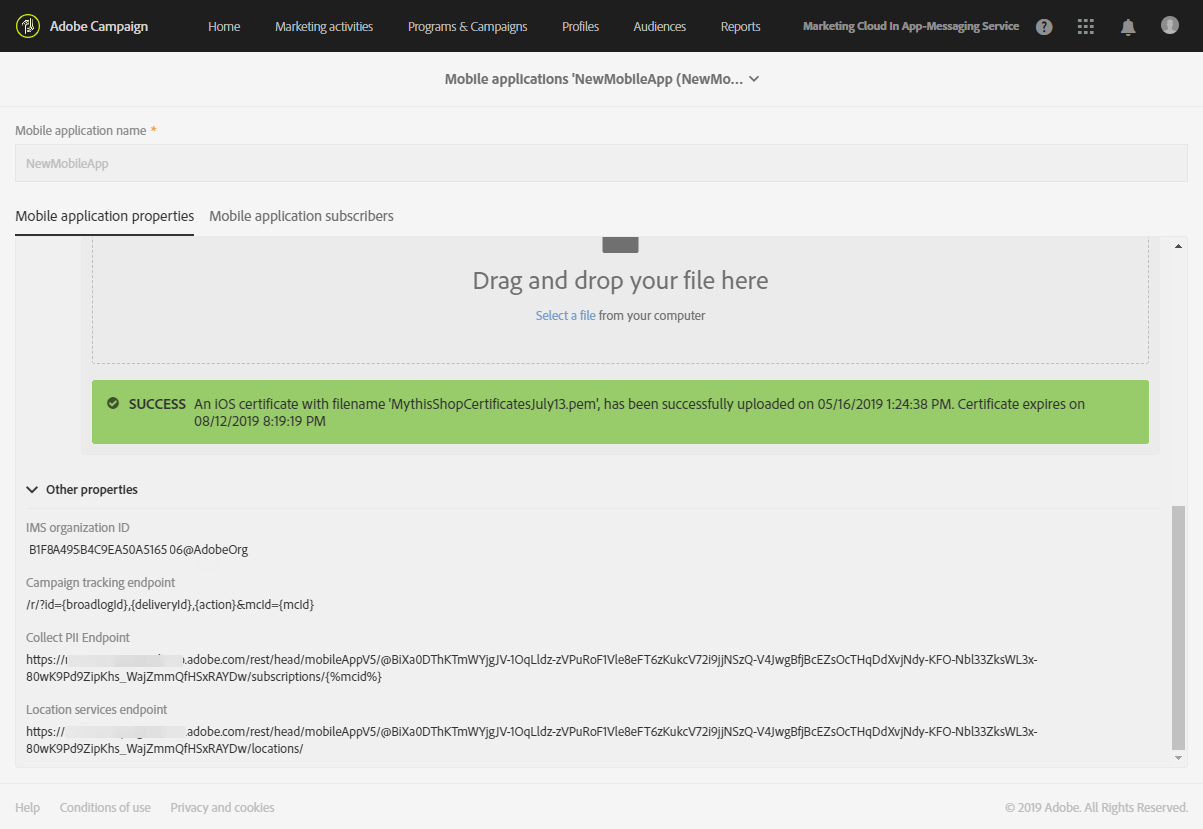Open the Reports menu
Image resolution: width=1203 pixels, height=829 pixels.
point(740,26)
